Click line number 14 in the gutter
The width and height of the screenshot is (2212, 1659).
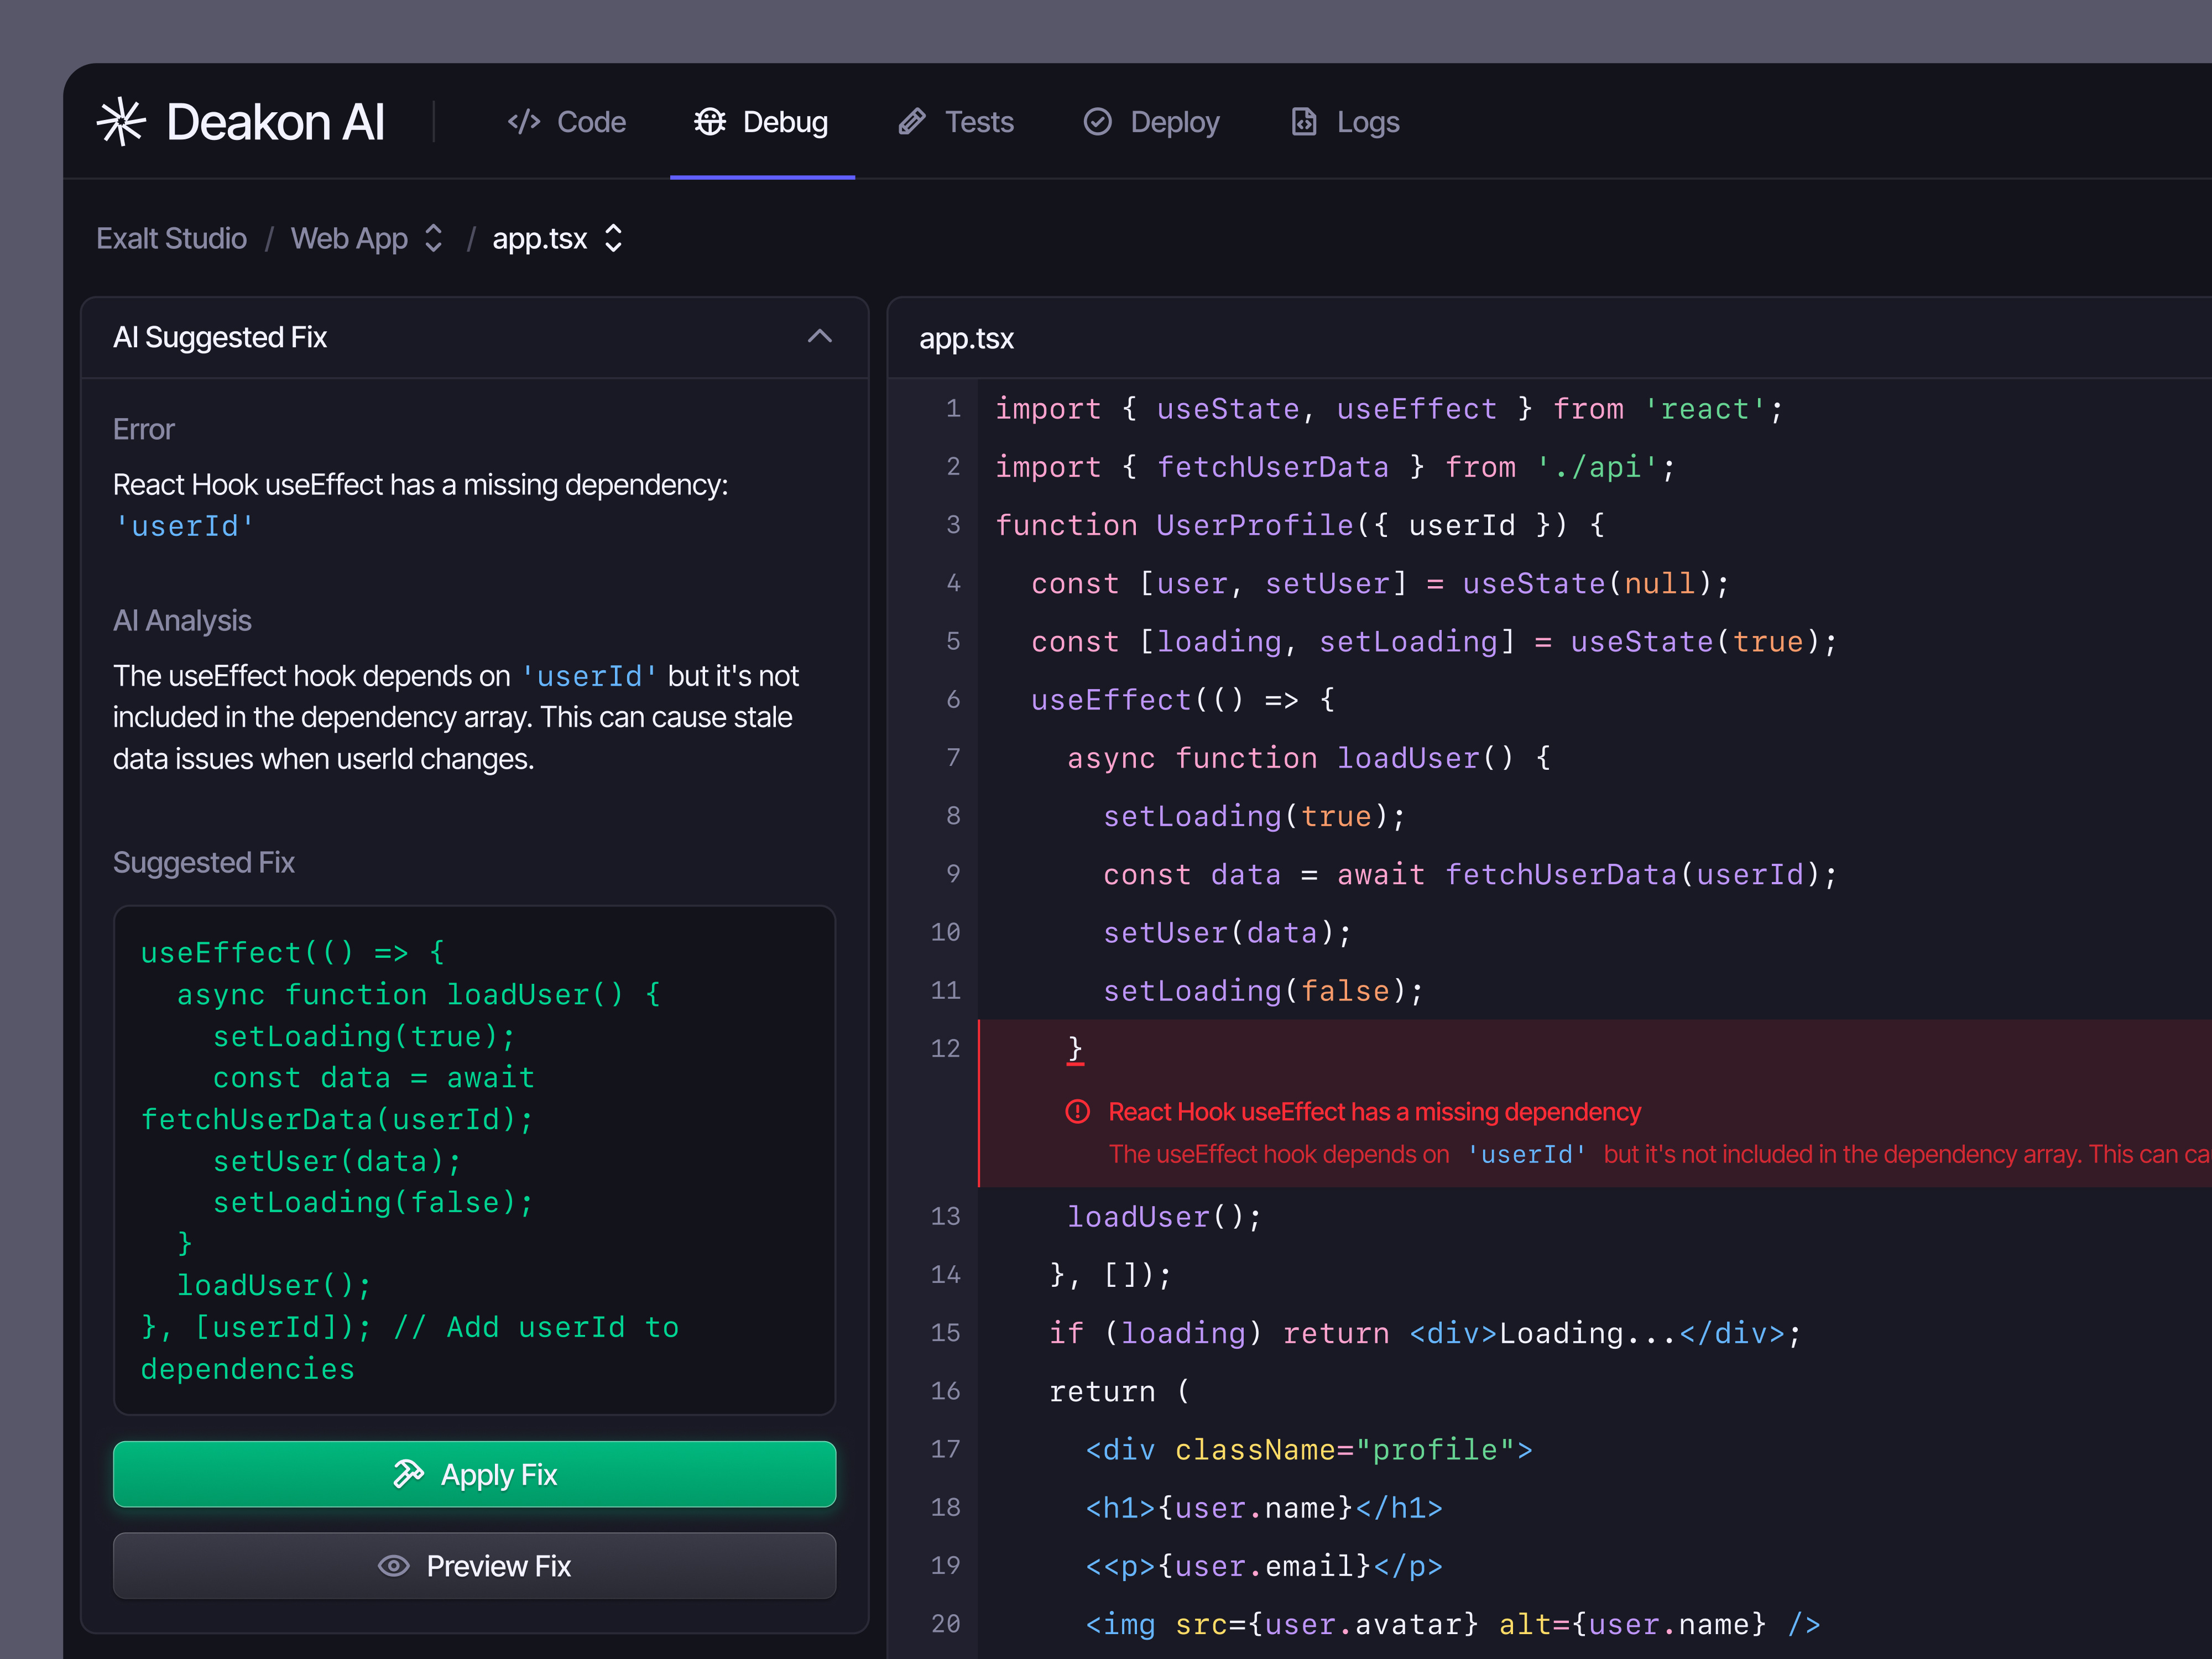(x=945, y=1275)
